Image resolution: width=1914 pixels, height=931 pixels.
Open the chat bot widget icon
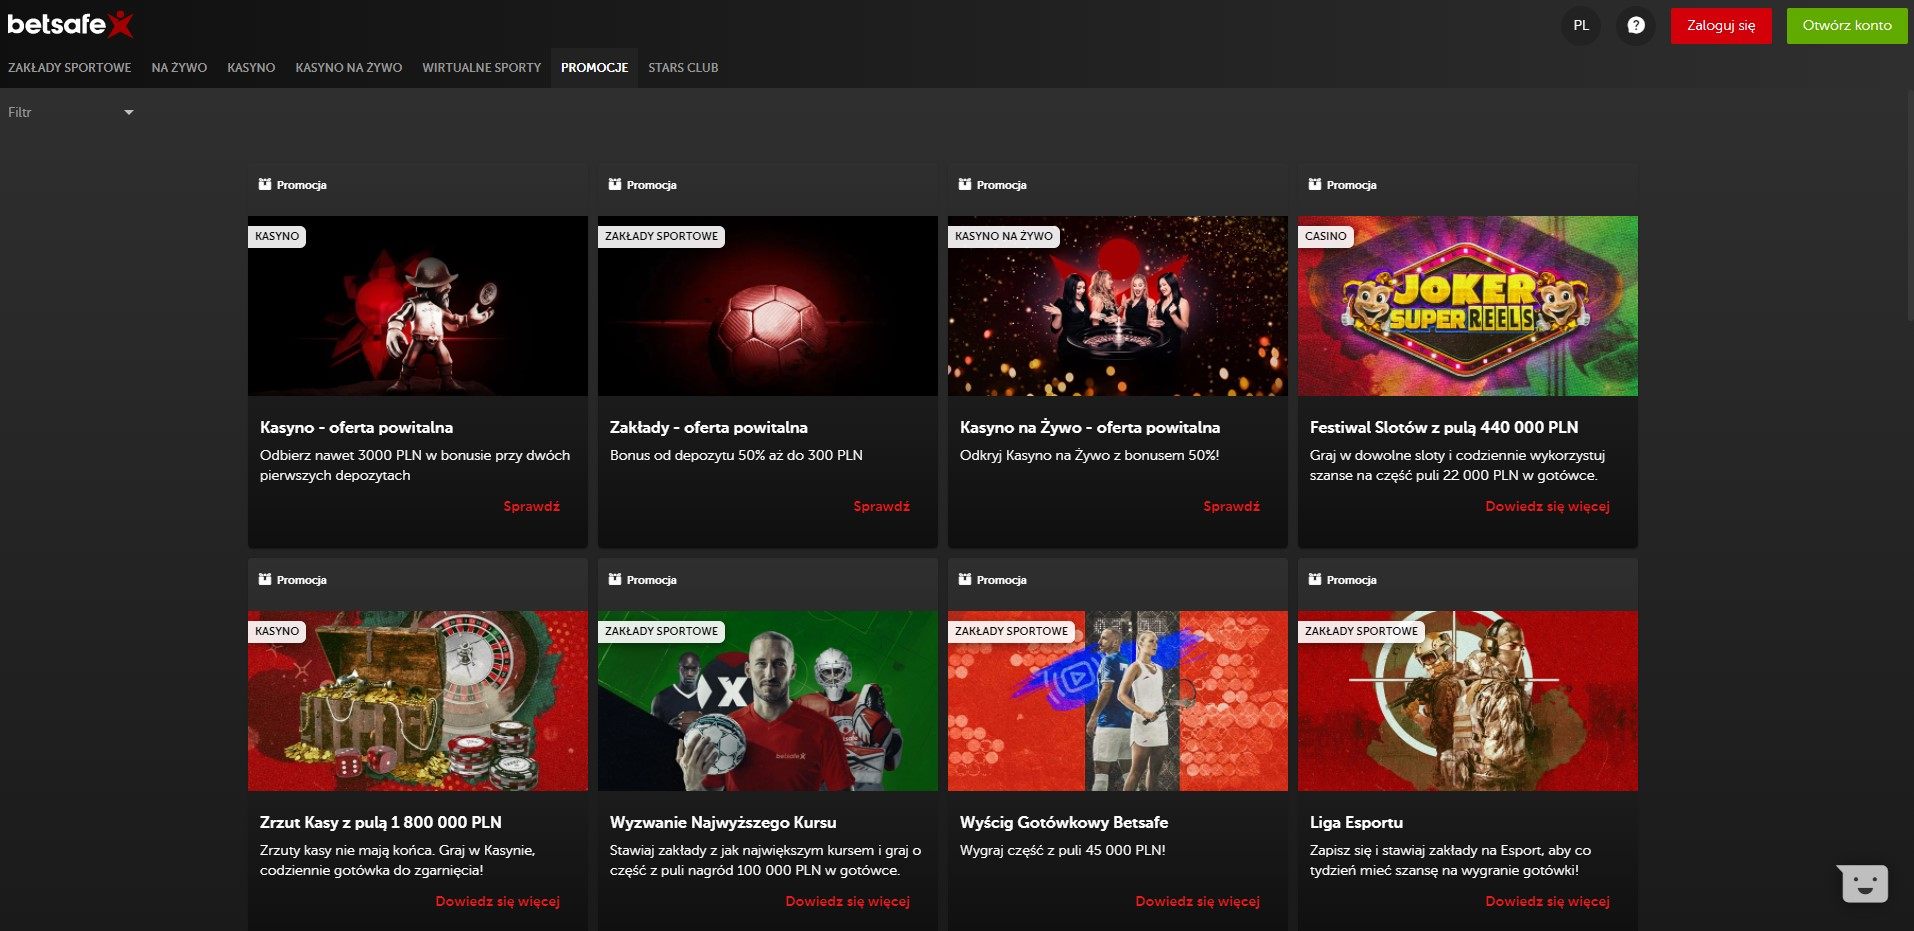pyautogui.click(x=1863, y=883)
